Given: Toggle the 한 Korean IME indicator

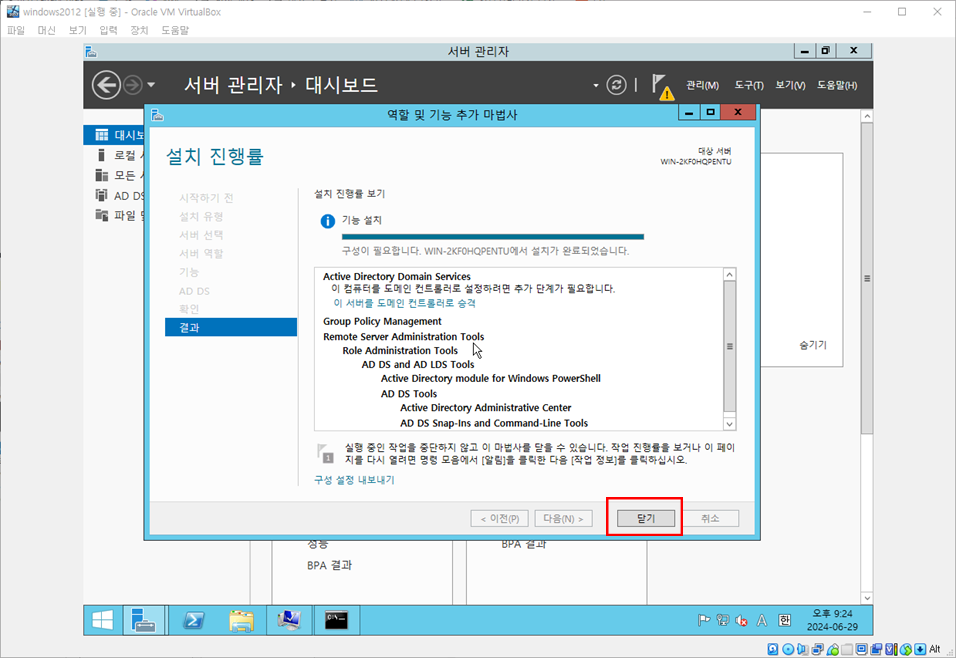Looking at the screenshot, I should click(784, 620).
